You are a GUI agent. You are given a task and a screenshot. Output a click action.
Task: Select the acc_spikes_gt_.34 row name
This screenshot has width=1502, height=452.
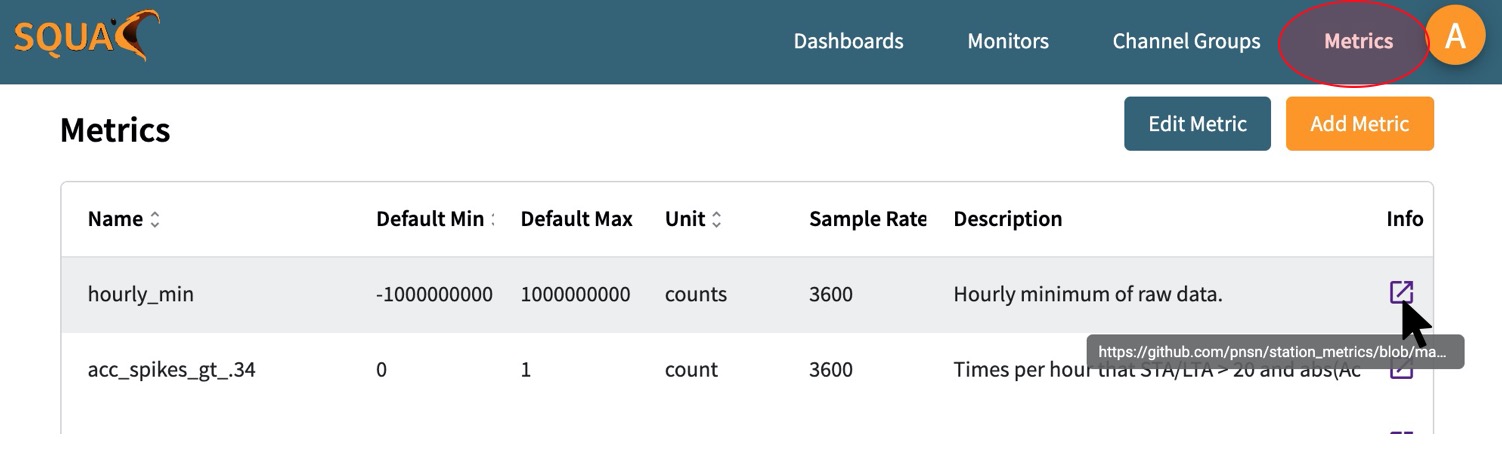click(x=172, y=370)
